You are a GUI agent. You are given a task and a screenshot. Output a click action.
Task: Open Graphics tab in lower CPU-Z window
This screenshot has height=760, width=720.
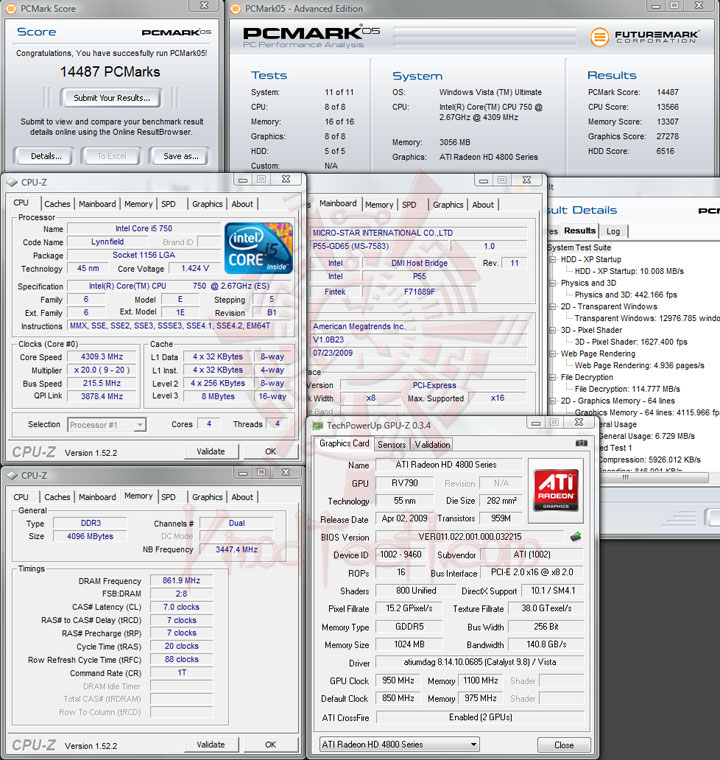click(207, 497)
